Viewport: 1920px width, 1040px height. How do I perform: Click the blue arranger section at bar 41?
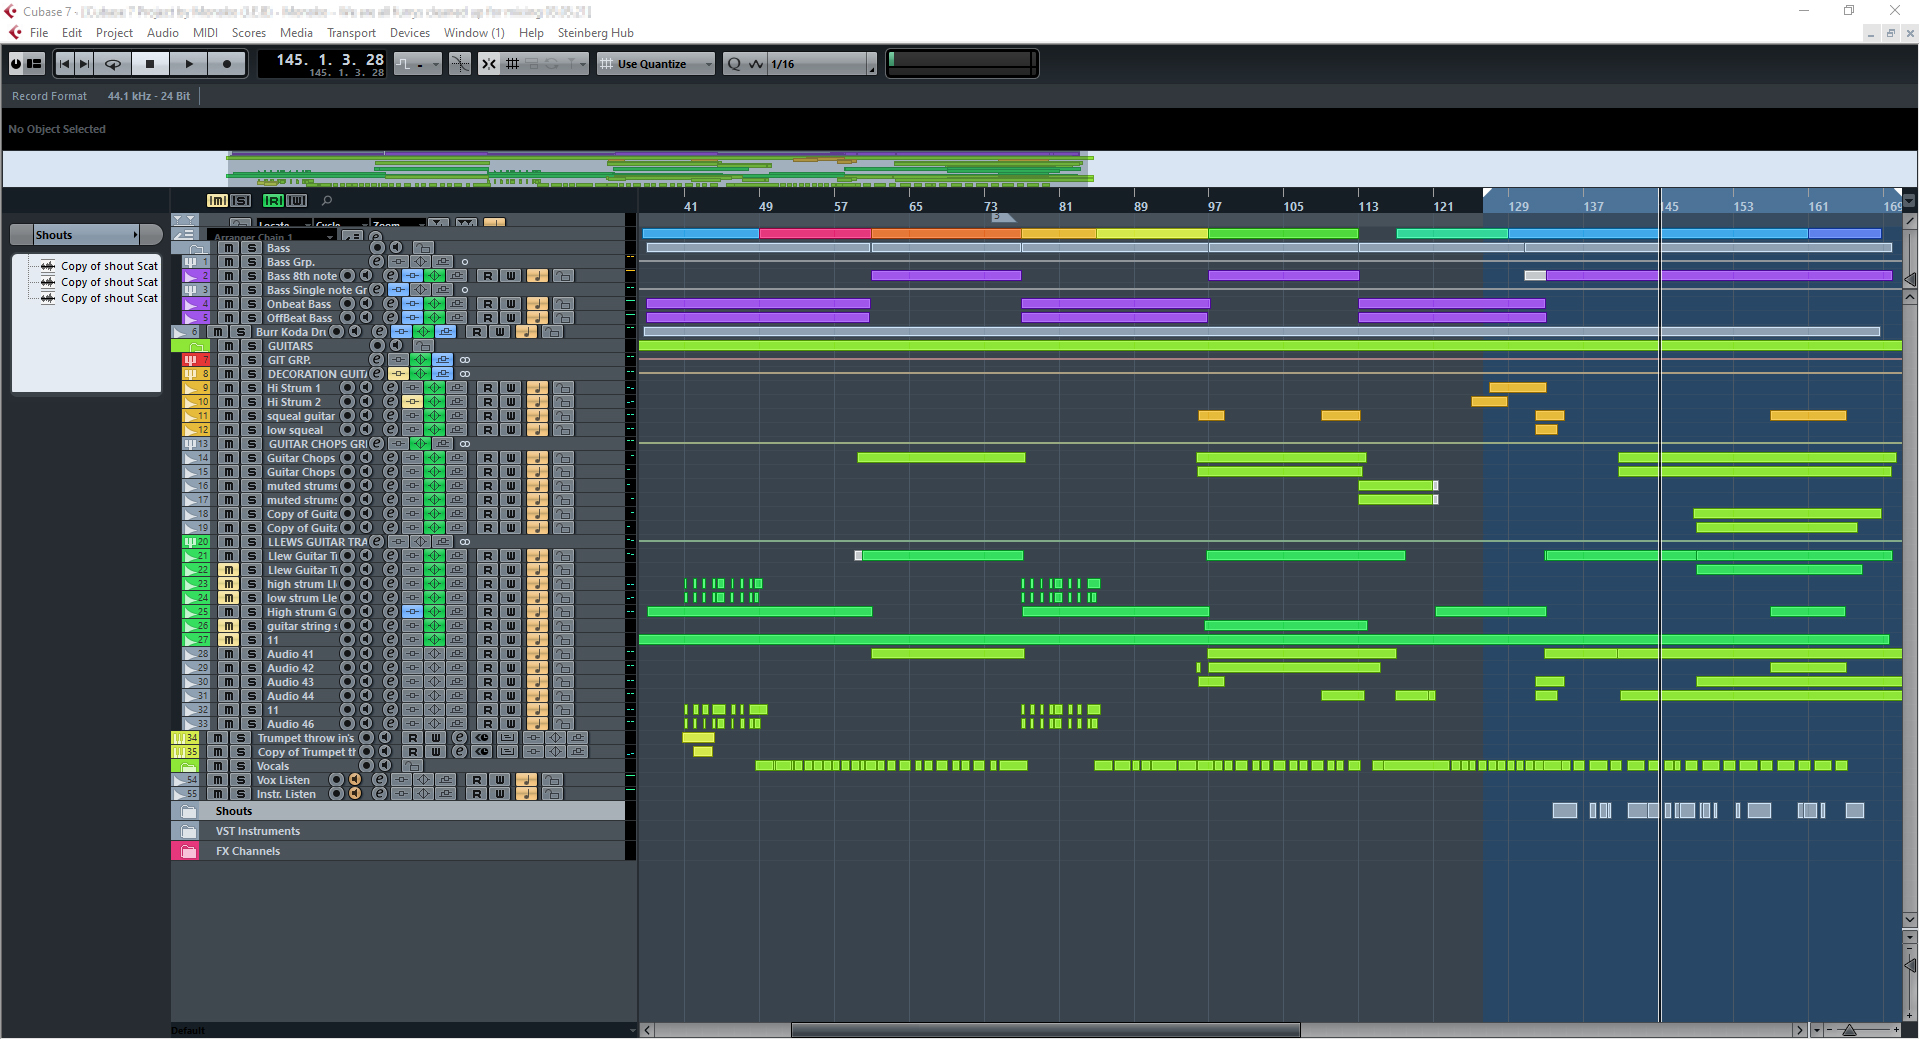(701, 234)
